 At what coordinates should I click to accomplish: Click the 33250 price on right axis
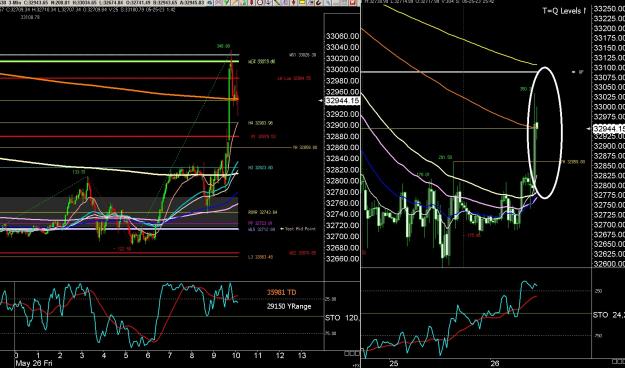pyautogui.click(x=609, y=9)
